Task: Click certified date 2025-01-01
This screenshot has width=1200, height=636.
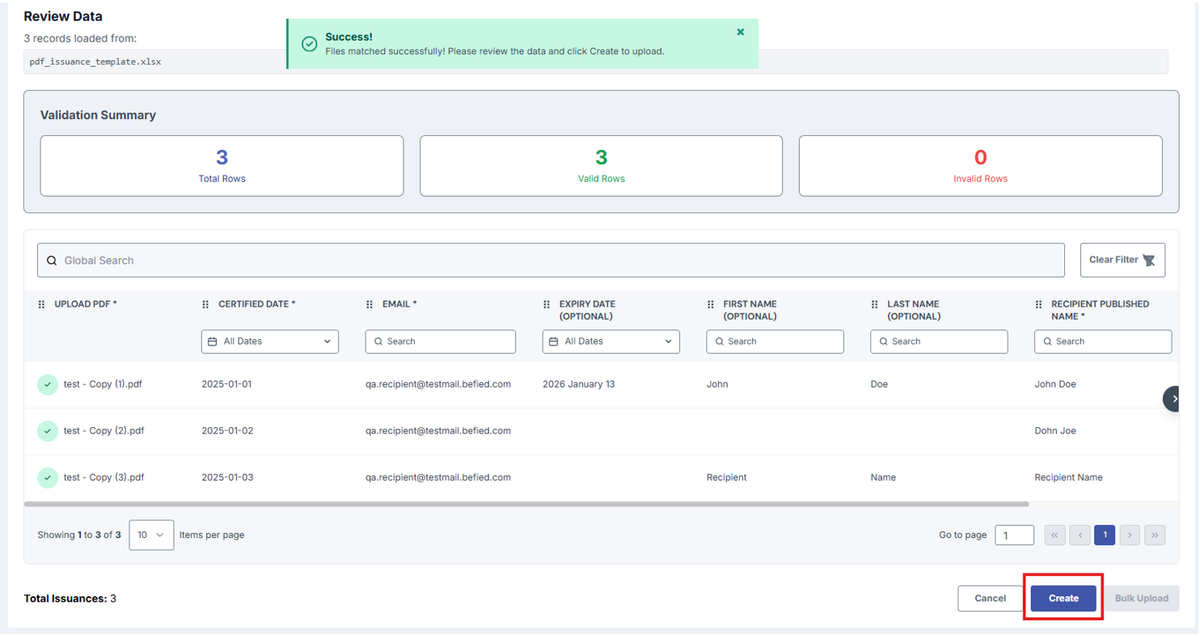Action: click(x=227, y=384)
